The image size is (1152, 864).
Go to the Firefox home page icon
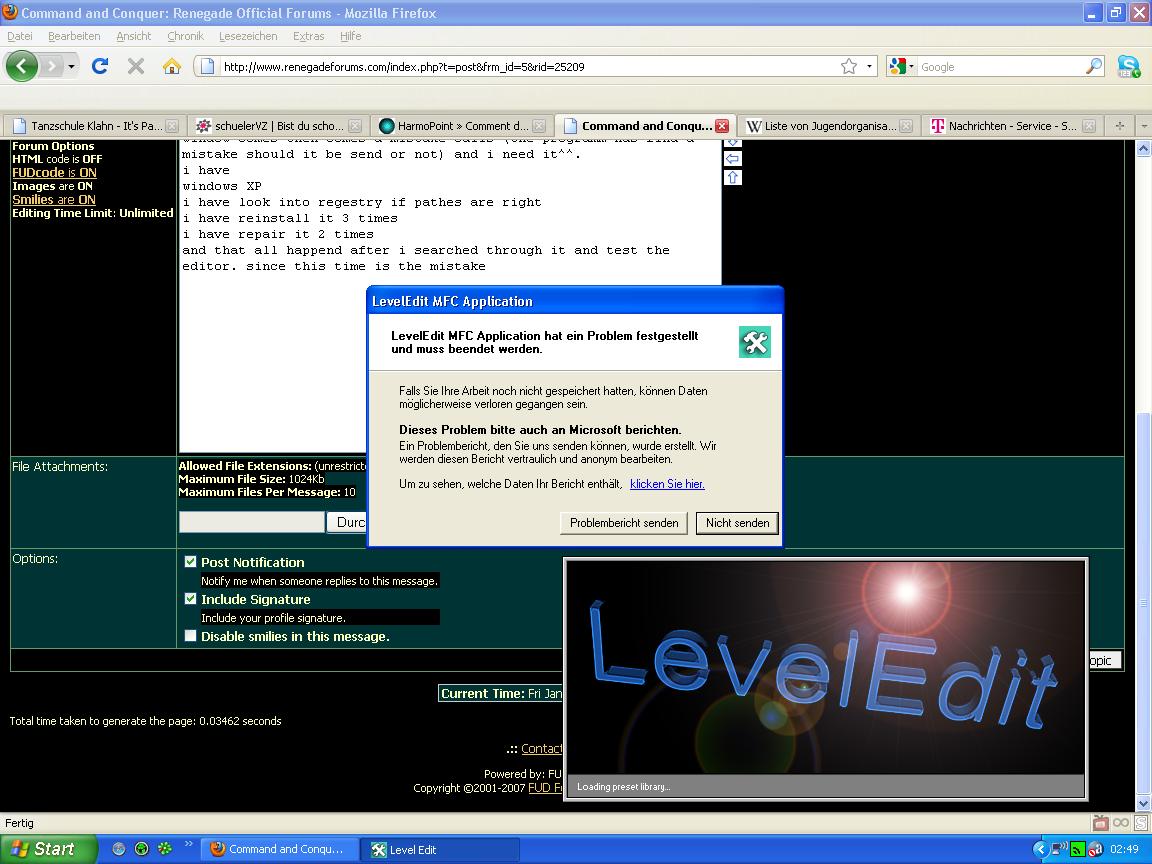[x=172, y=66]
